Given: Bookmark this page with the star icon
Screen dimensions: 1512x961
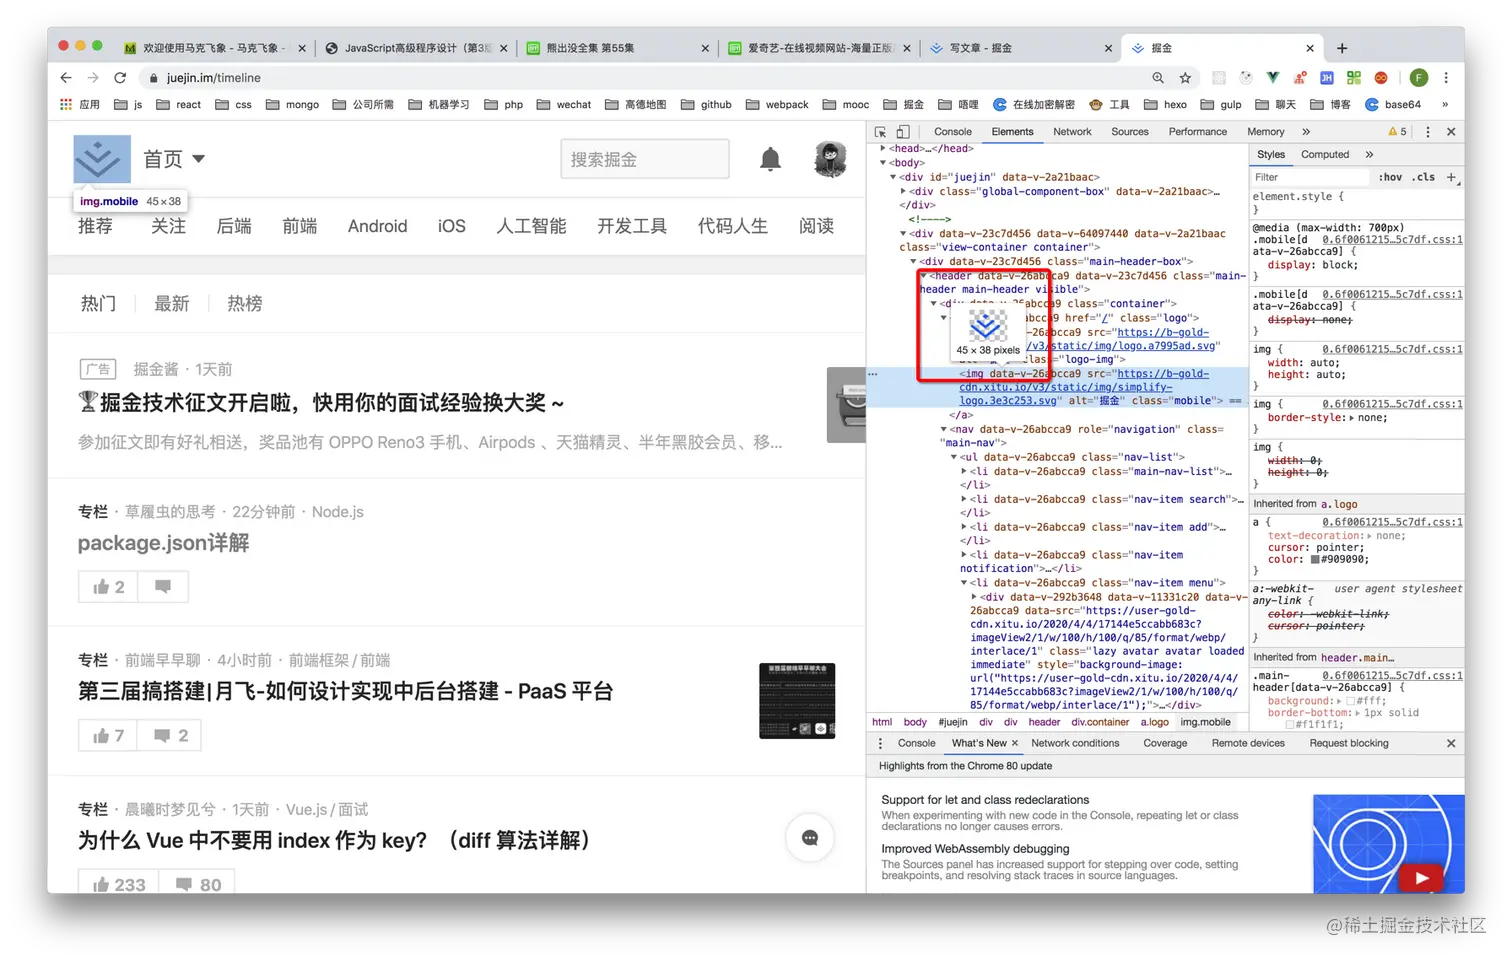Looking at the screenshot, I should pos(1185,78).
